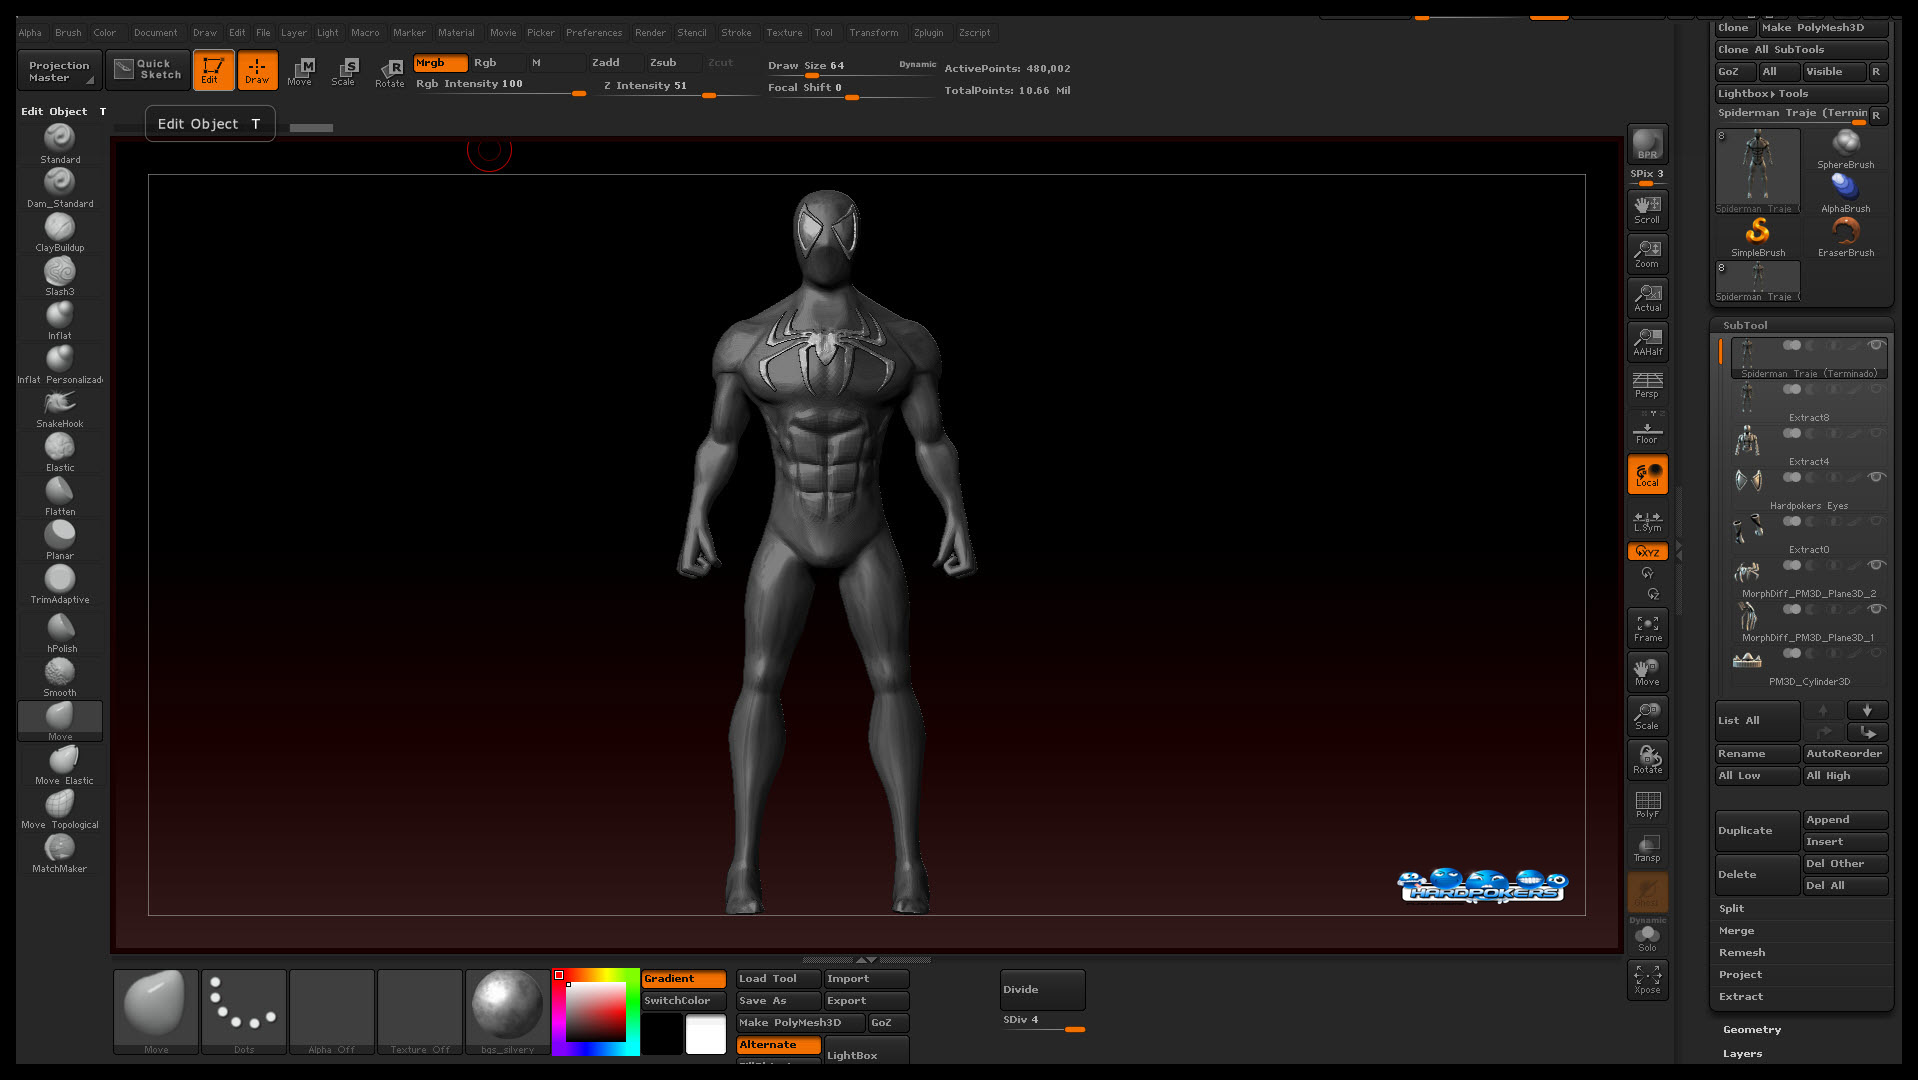Click the white secondary color swatch

tap(705, 1034)
